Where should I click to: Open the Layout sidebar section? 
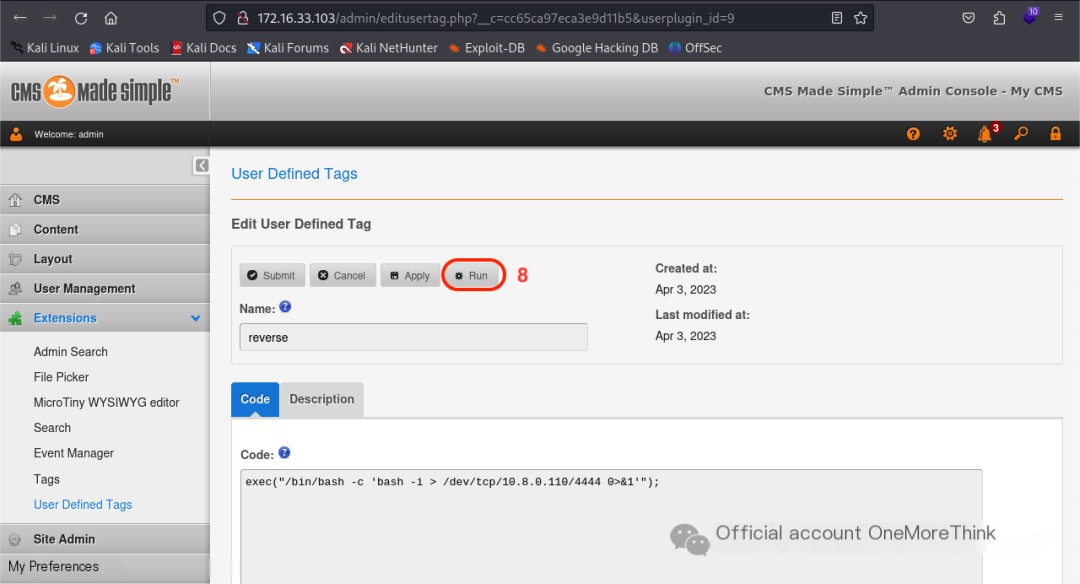tap(105, 259)
